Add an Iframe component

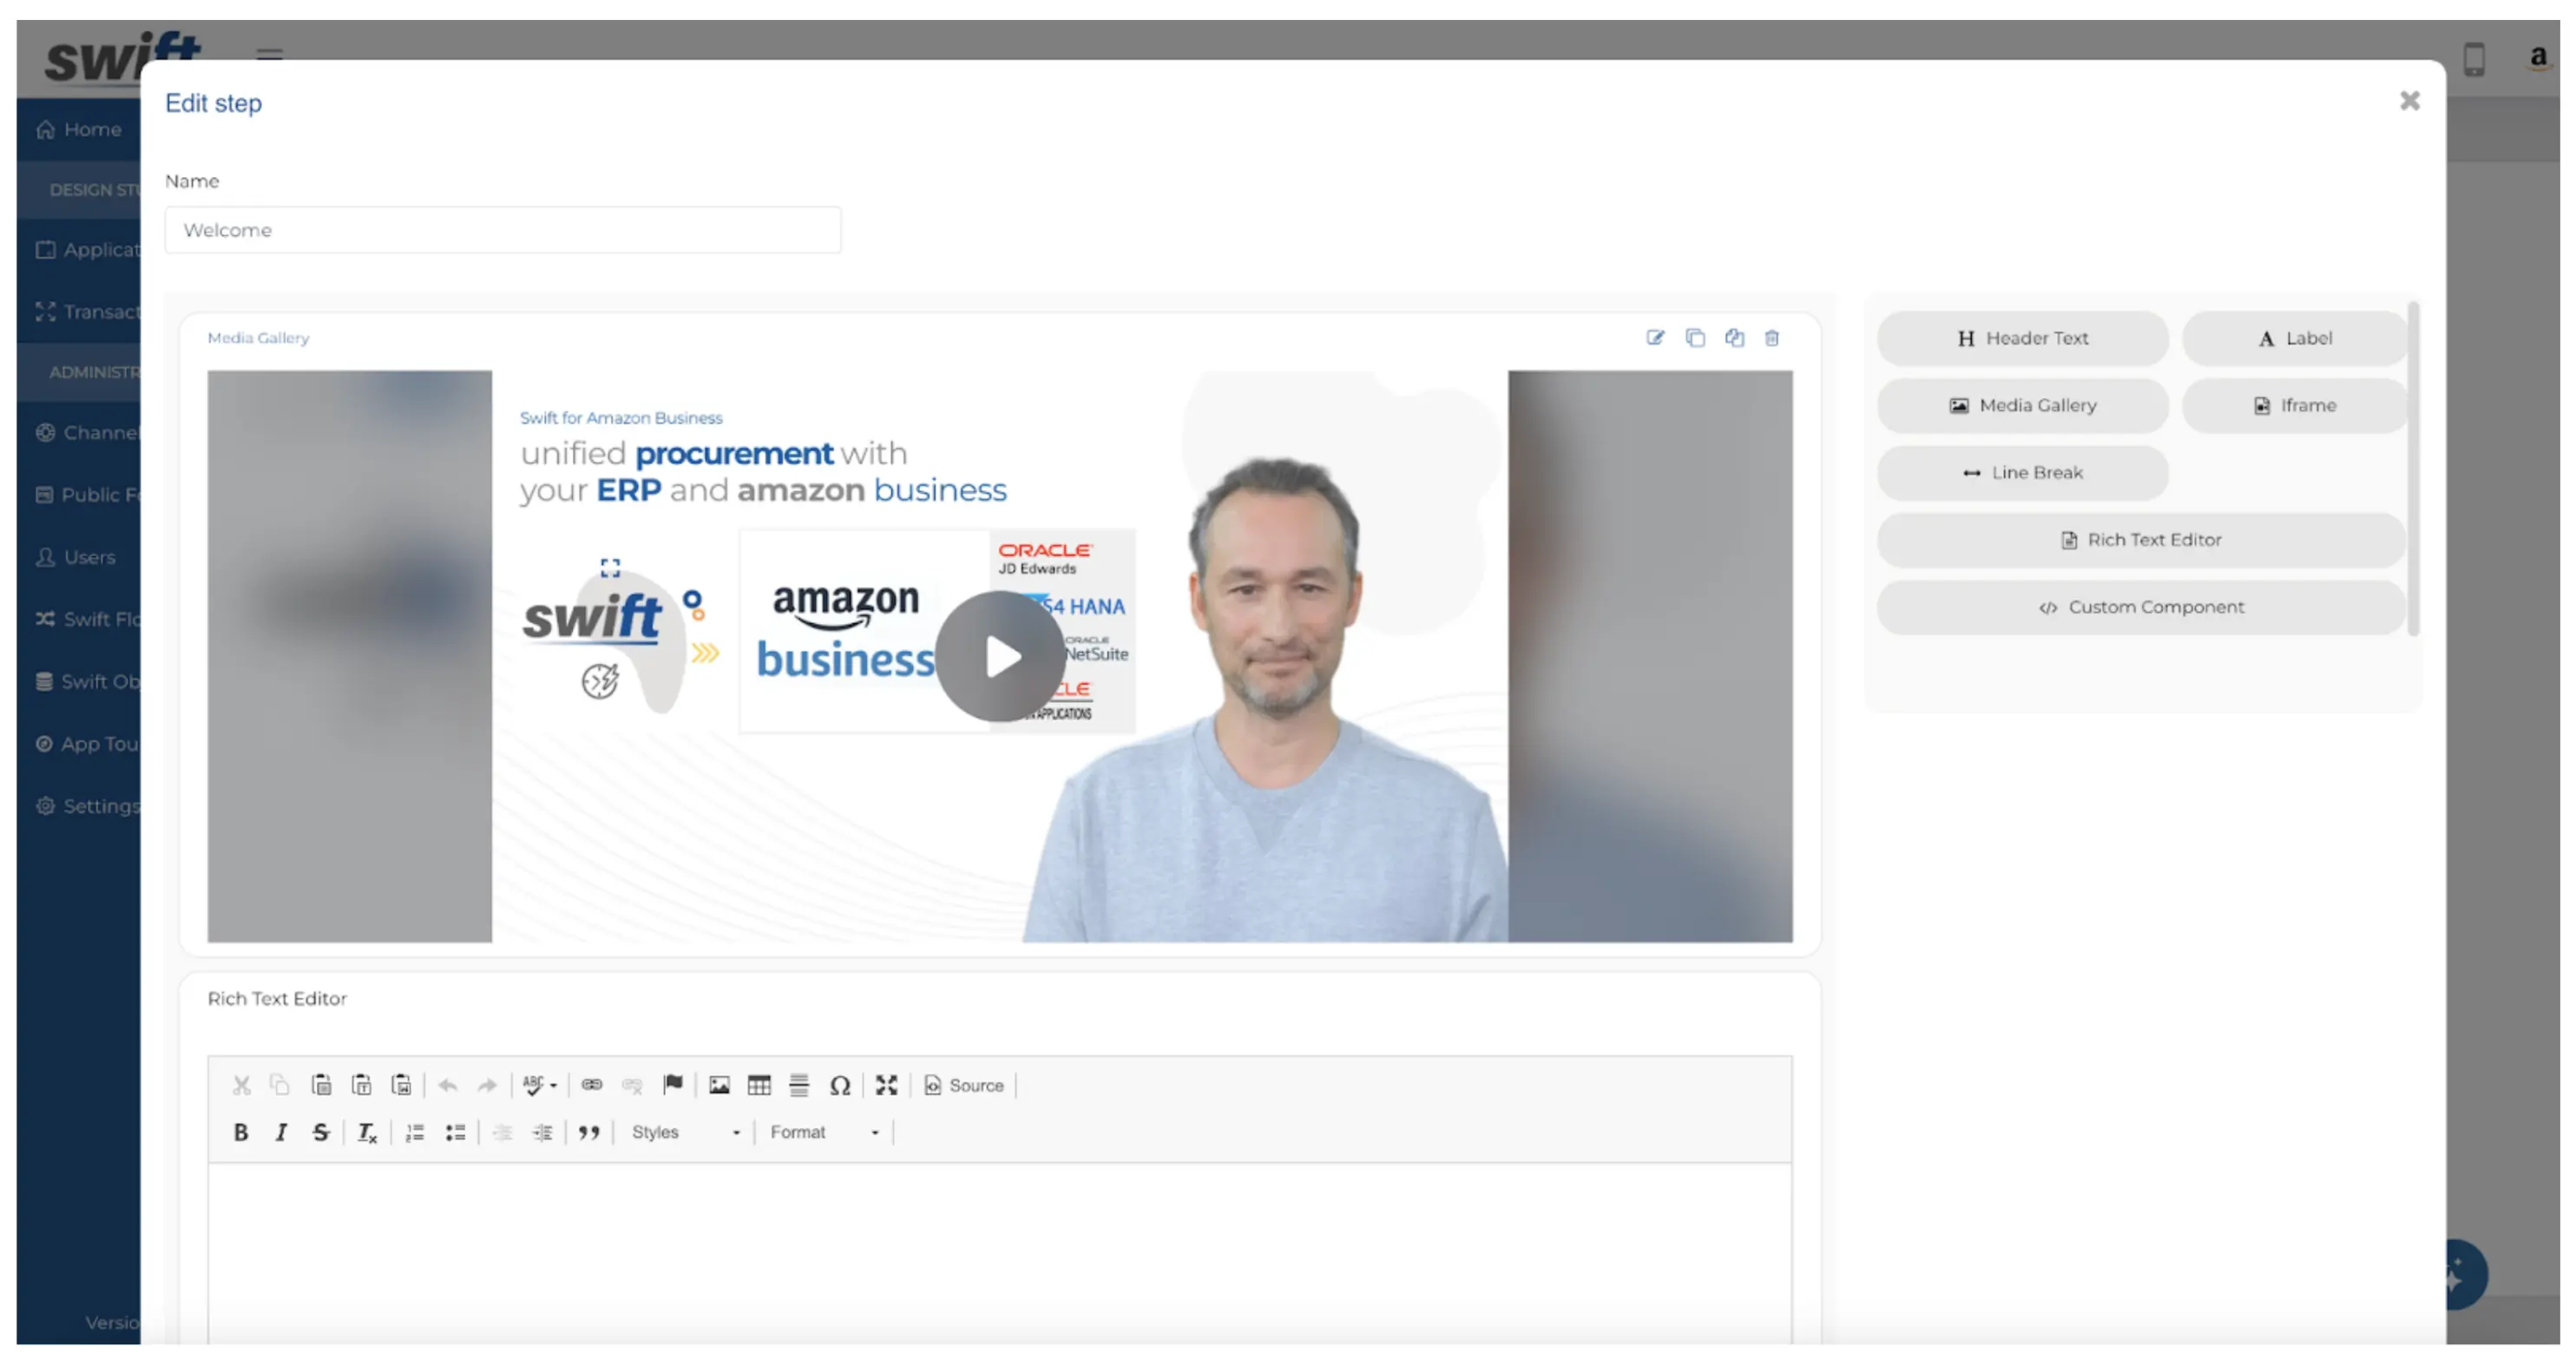coord(2294,405)
